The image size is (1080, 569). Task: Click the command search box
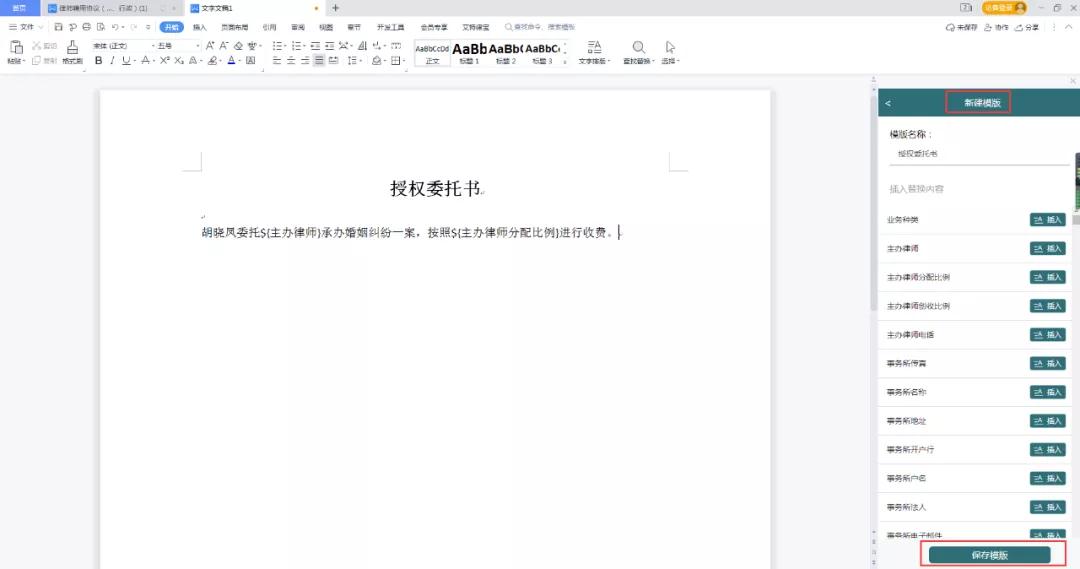[x=540, y=27]
